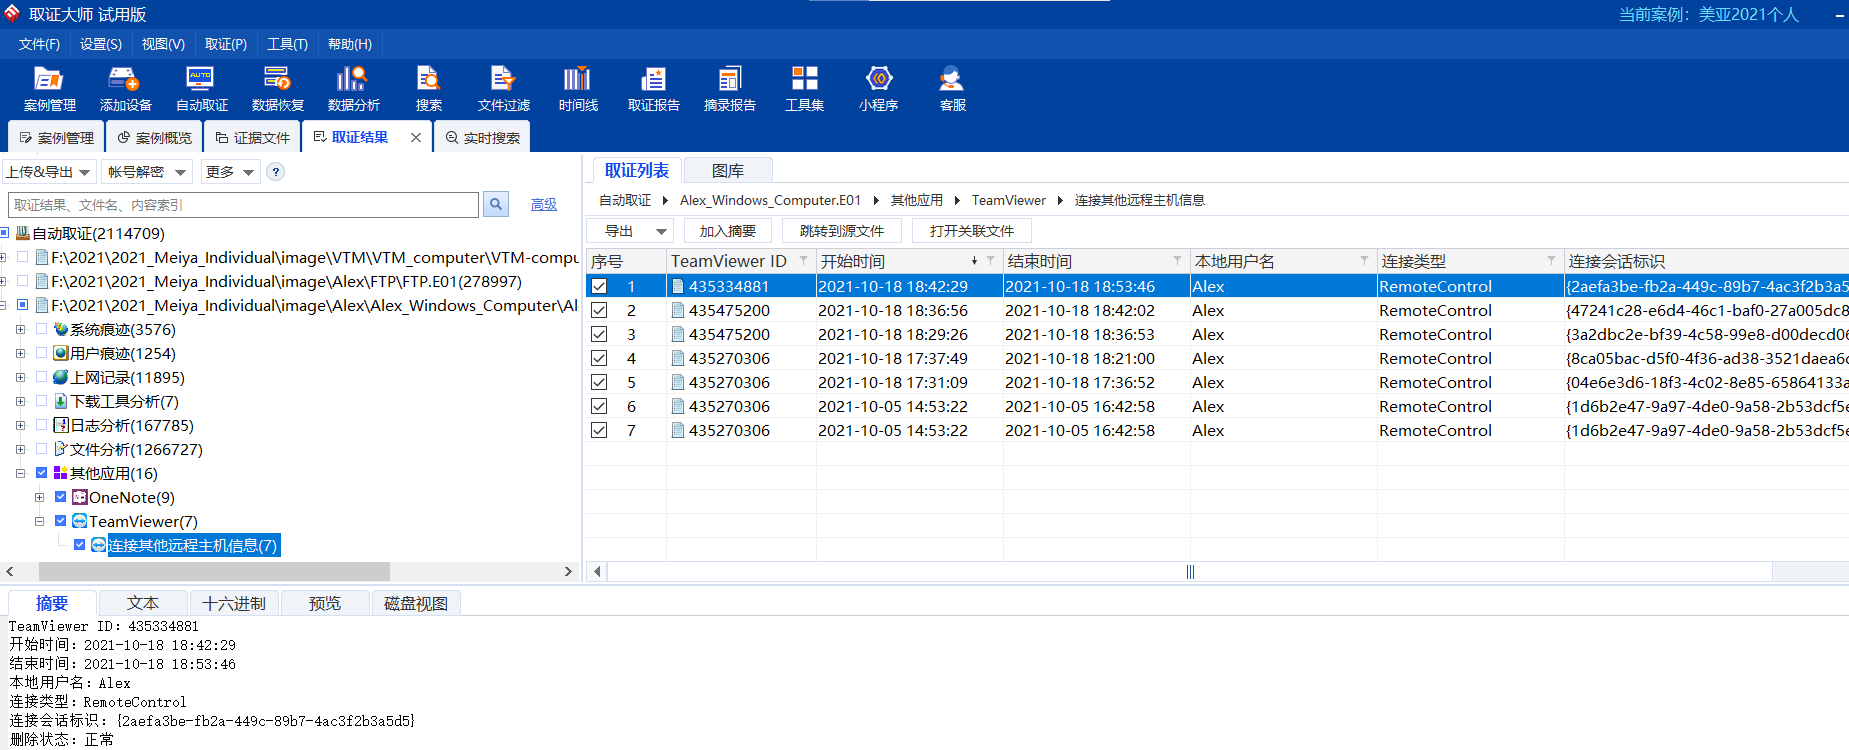The height and width of the screenshot is (750, 1849).
Task: Open the 文件(F) menu
Action: [x=39, y=44]
